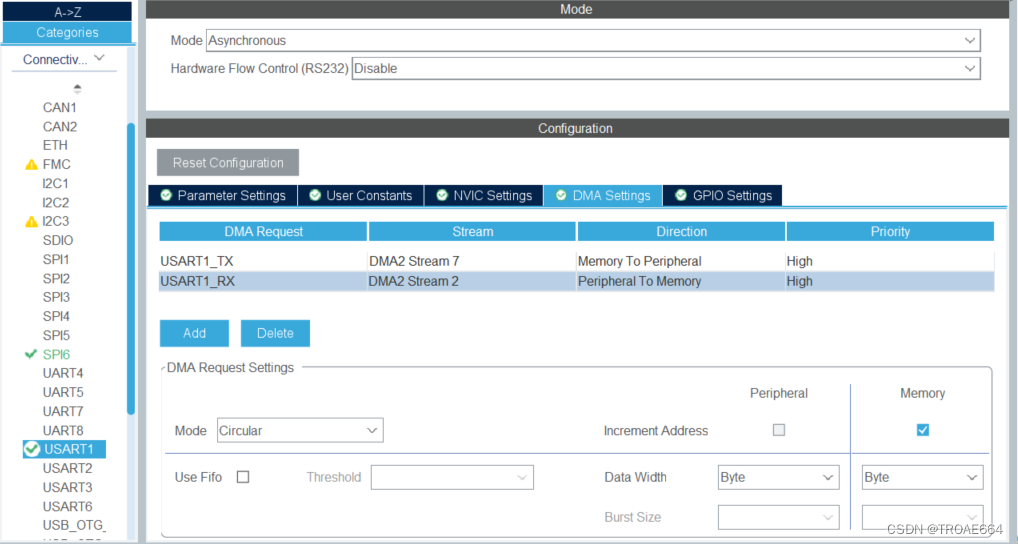
Task: Open the Mode Asynchronous dropdown
Action: (x=593, y=40)
